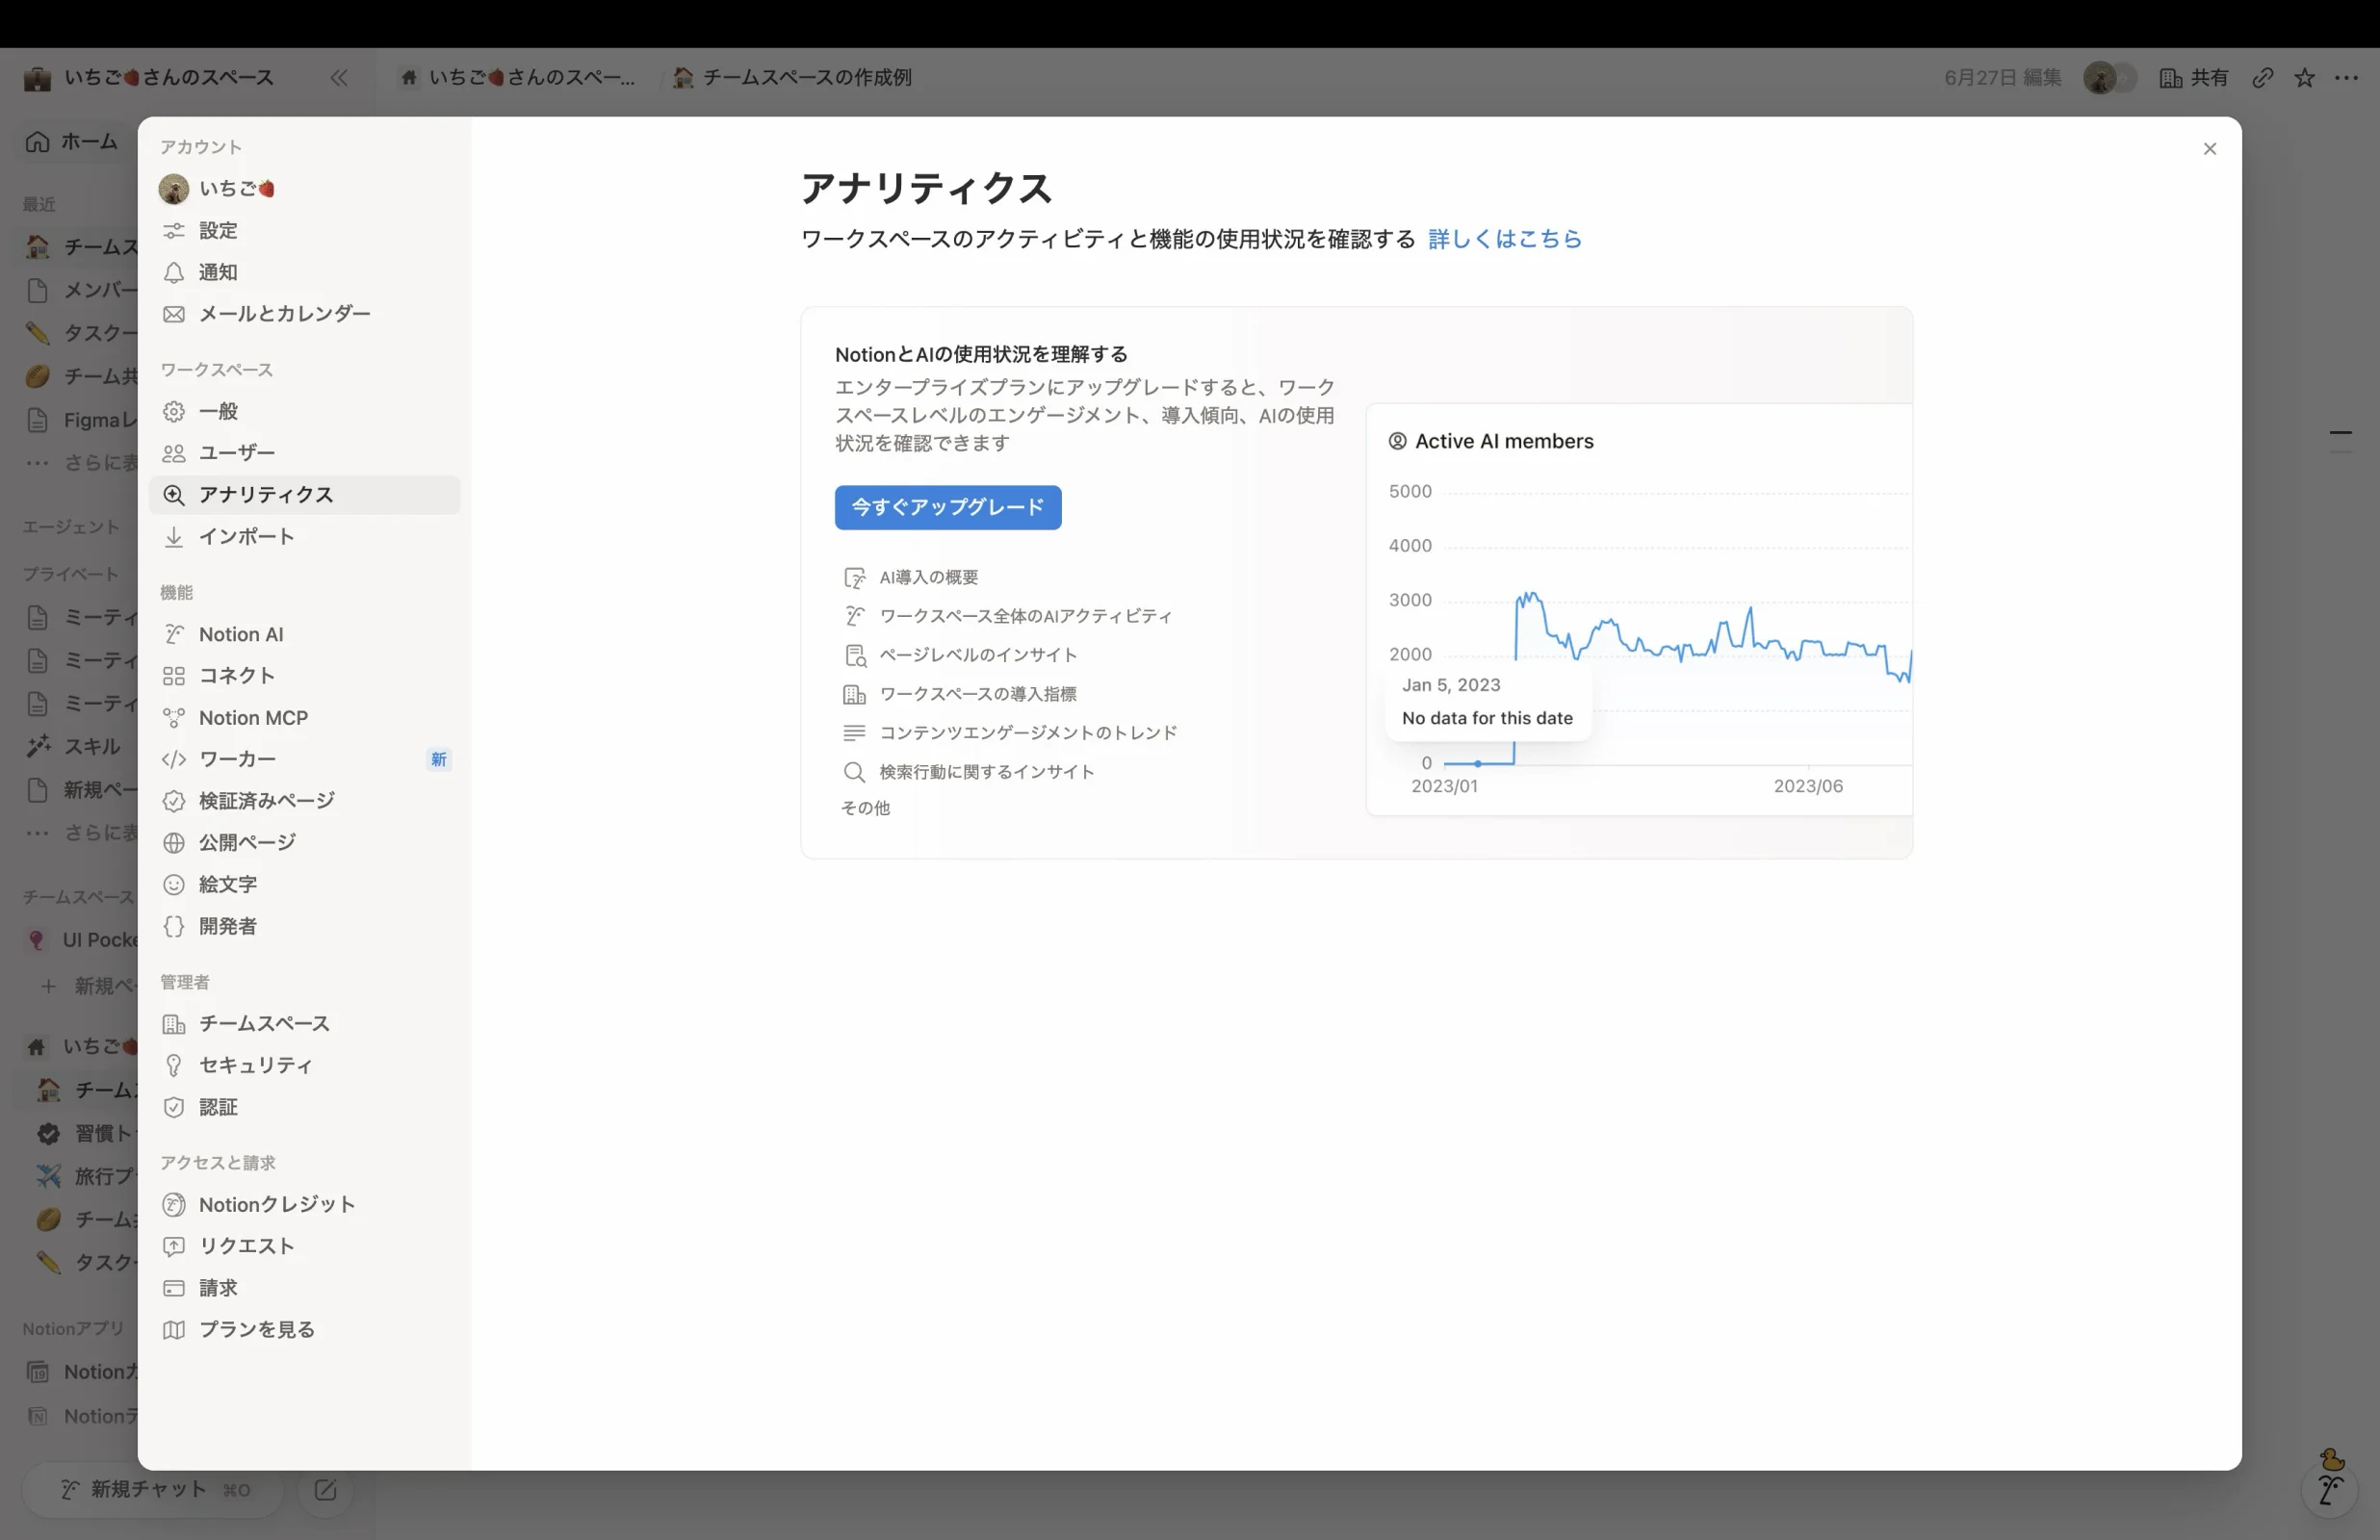Click ワークスペース全体のAIアクティビティ item

pos(1007,616)
